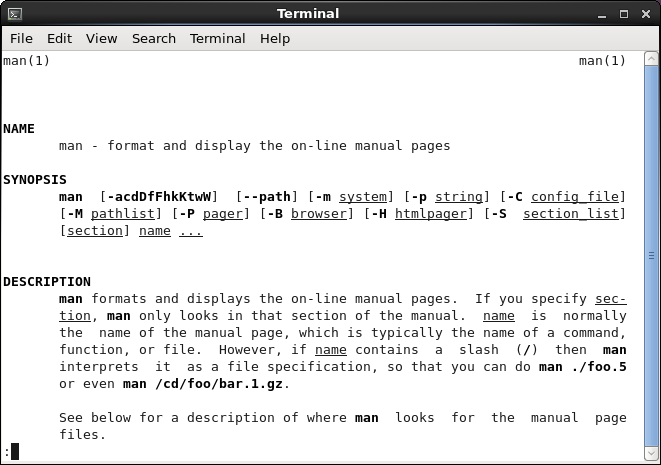Screen dimensions: 661x465
Task: Click the terminal icon in title bar
Action: pos(15,14)
